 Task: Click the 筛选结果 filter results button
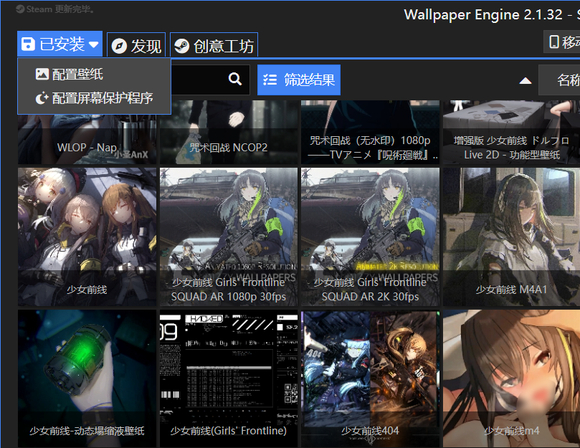click(x=299, y=80)
